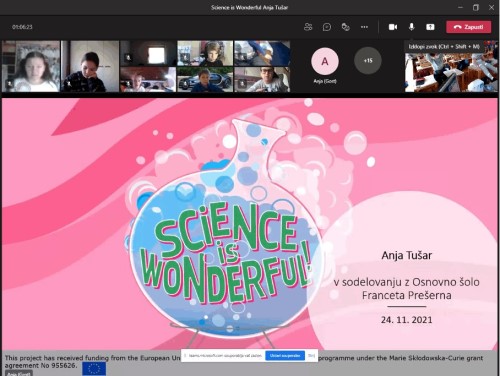Viewport: 500px width, 376px height.
Task: Select the video tile of boy wearing headphones
Action: [205, 53]
